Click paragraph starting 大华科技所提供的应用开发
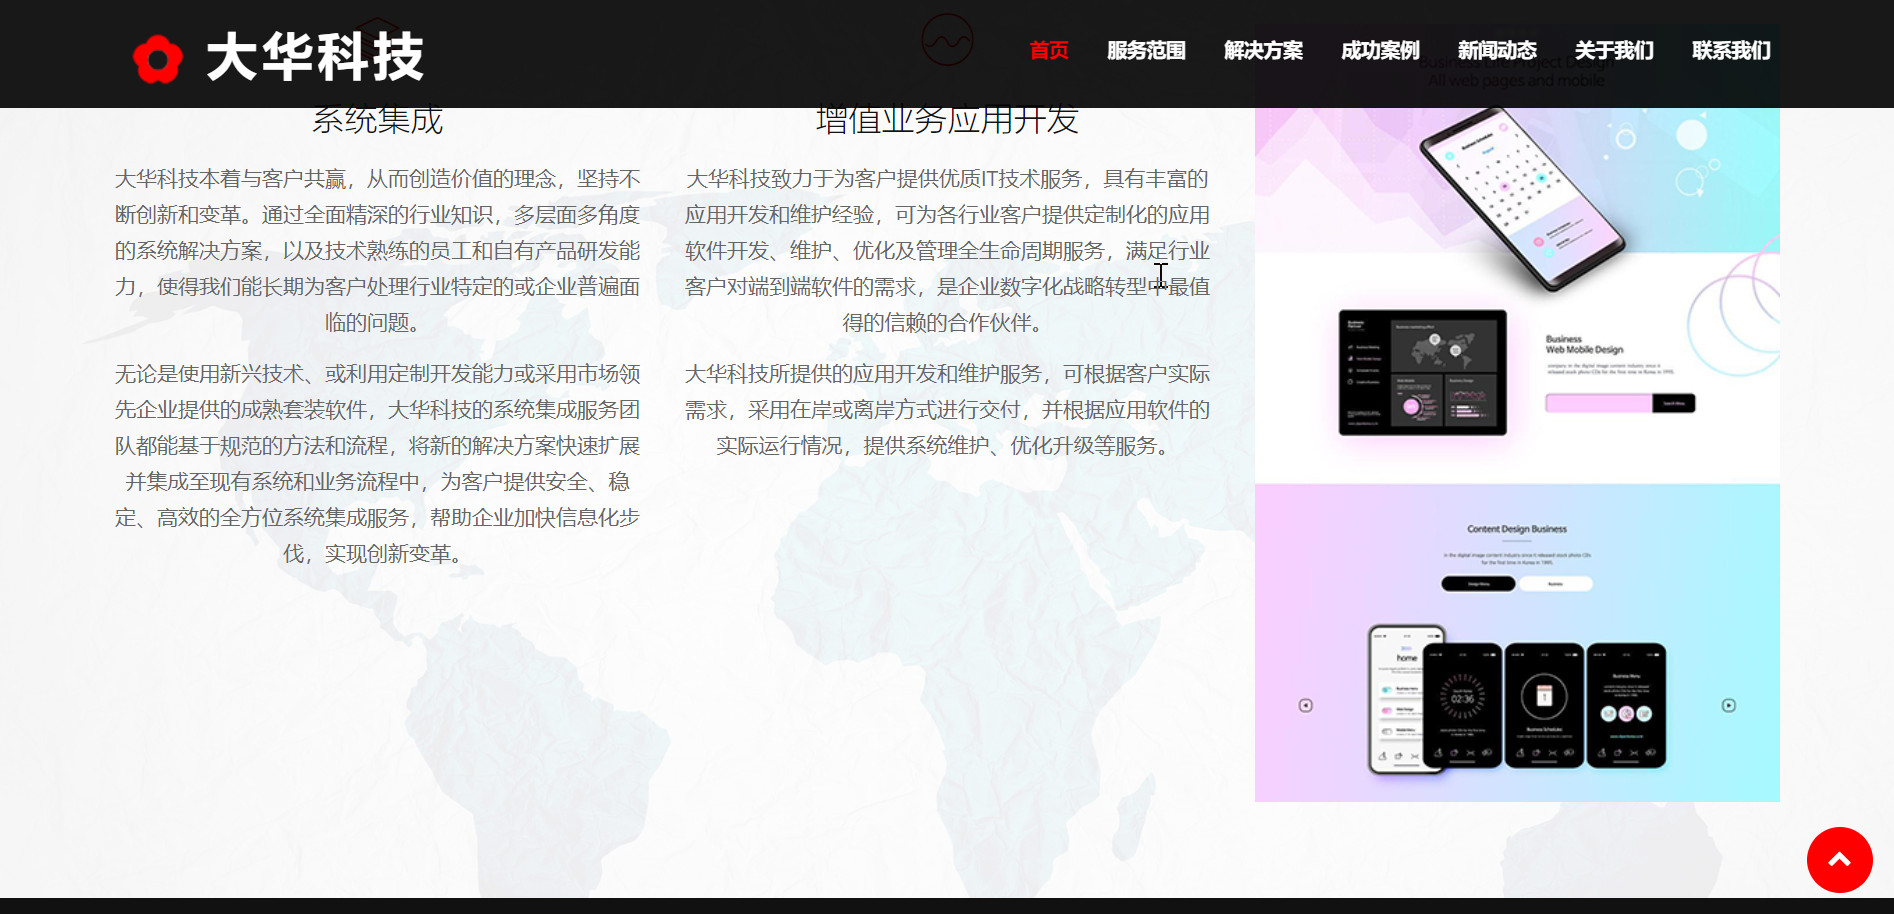The height and width of the screenshot is (914, 1894). (947, 410)
